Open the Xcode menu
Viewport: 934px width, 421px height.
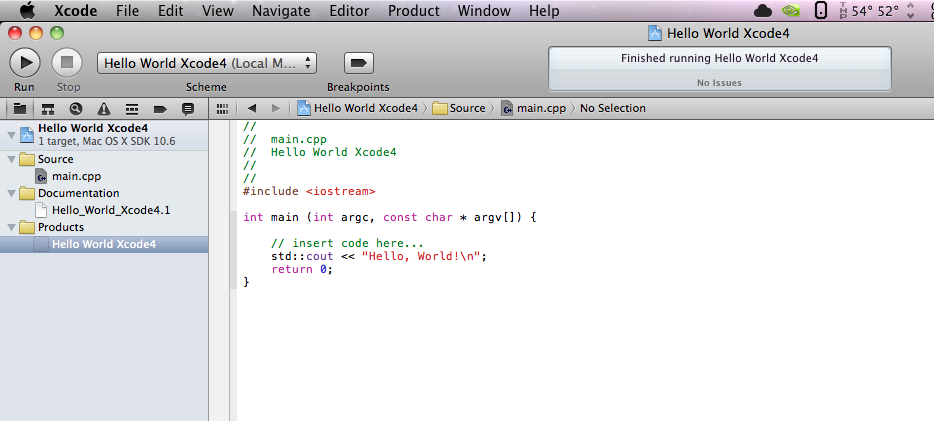click(x=74, y=11)
